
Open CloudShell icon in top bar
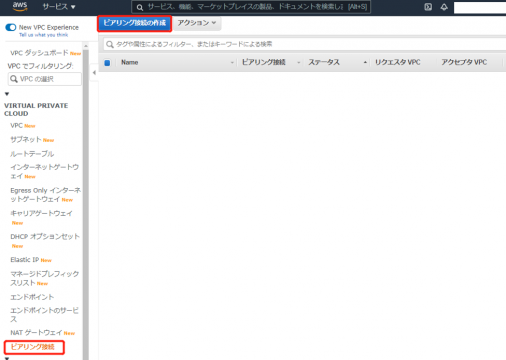[x=428, y=7]
